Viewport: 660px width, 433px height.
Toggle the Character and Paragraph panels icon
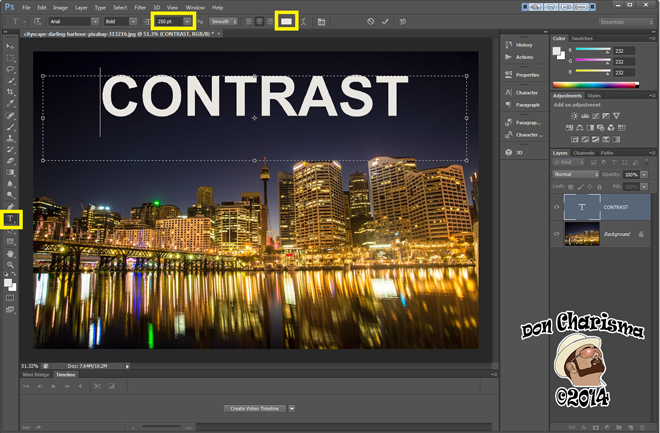321,21
